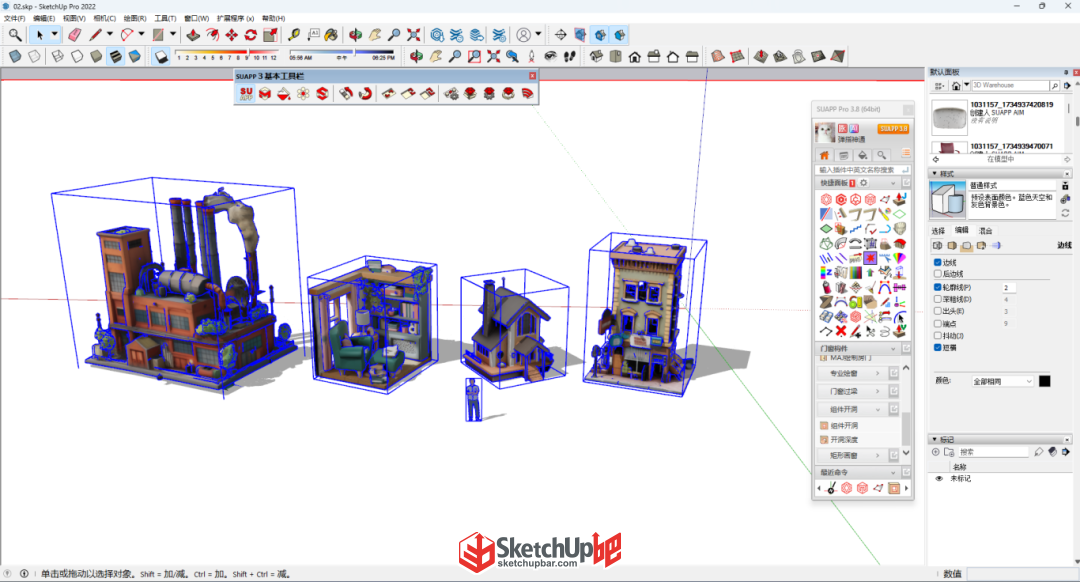Enable the 端点 endpoints checkbox
Screen dimensions: 1080x582
click(937, 323)
